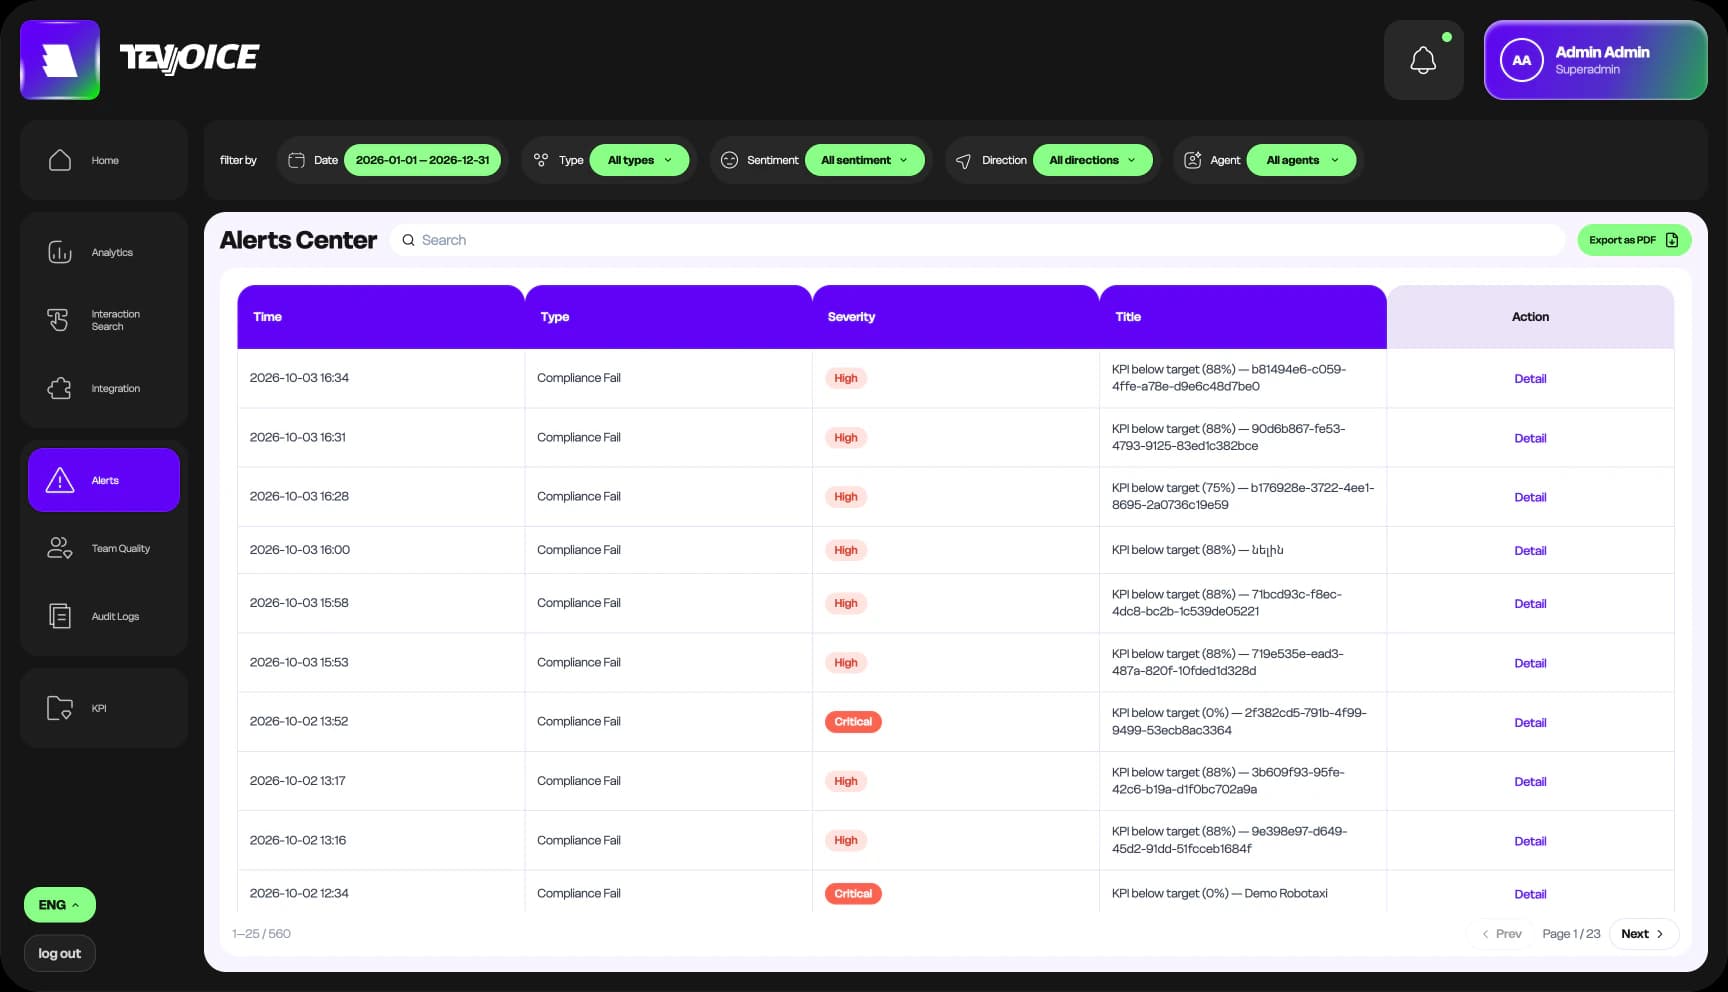
Task: Click the Type filter icon
Action: point(541,160)
